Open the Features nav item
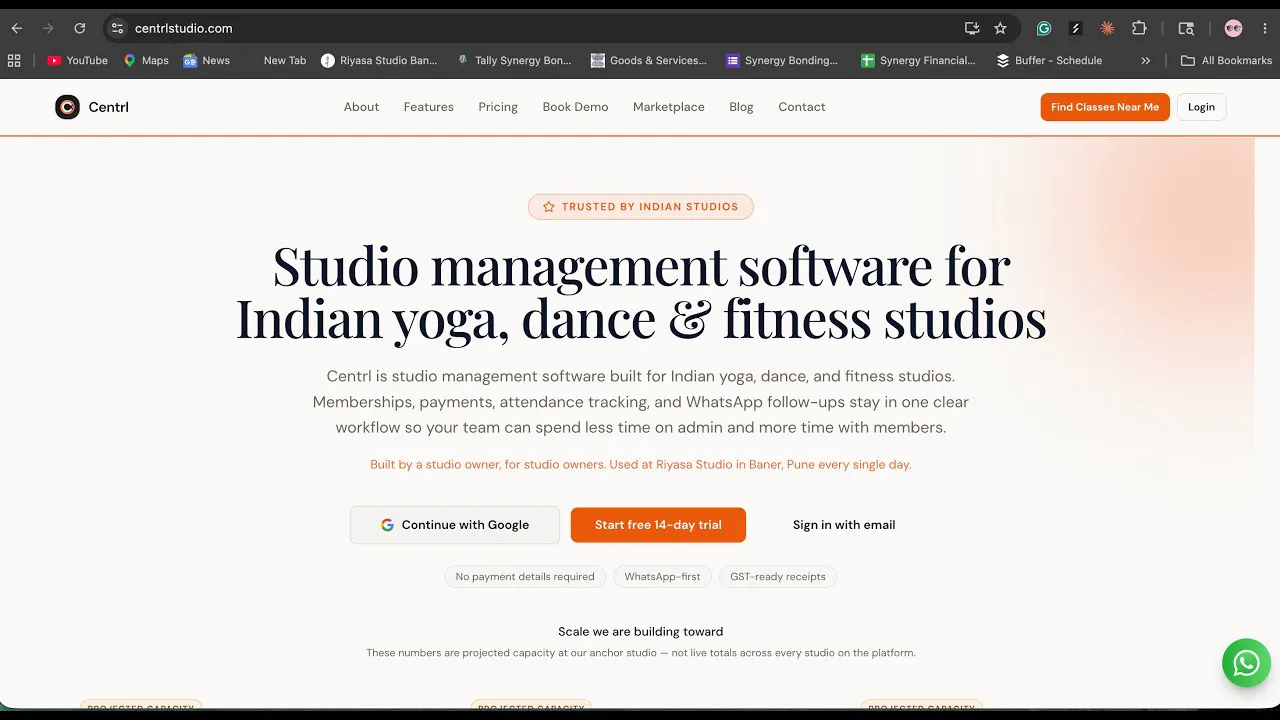 tap(428, 107)
